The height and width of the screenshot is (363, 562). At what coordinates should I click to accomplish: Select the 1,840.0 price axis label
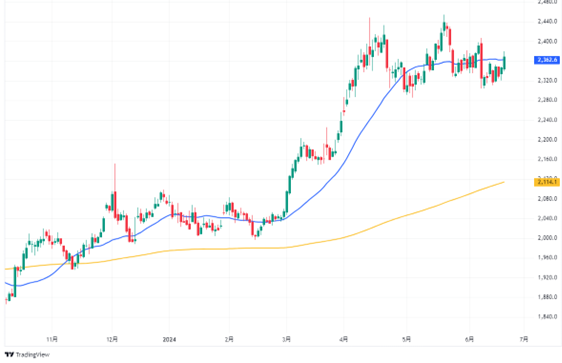(547, 316)
